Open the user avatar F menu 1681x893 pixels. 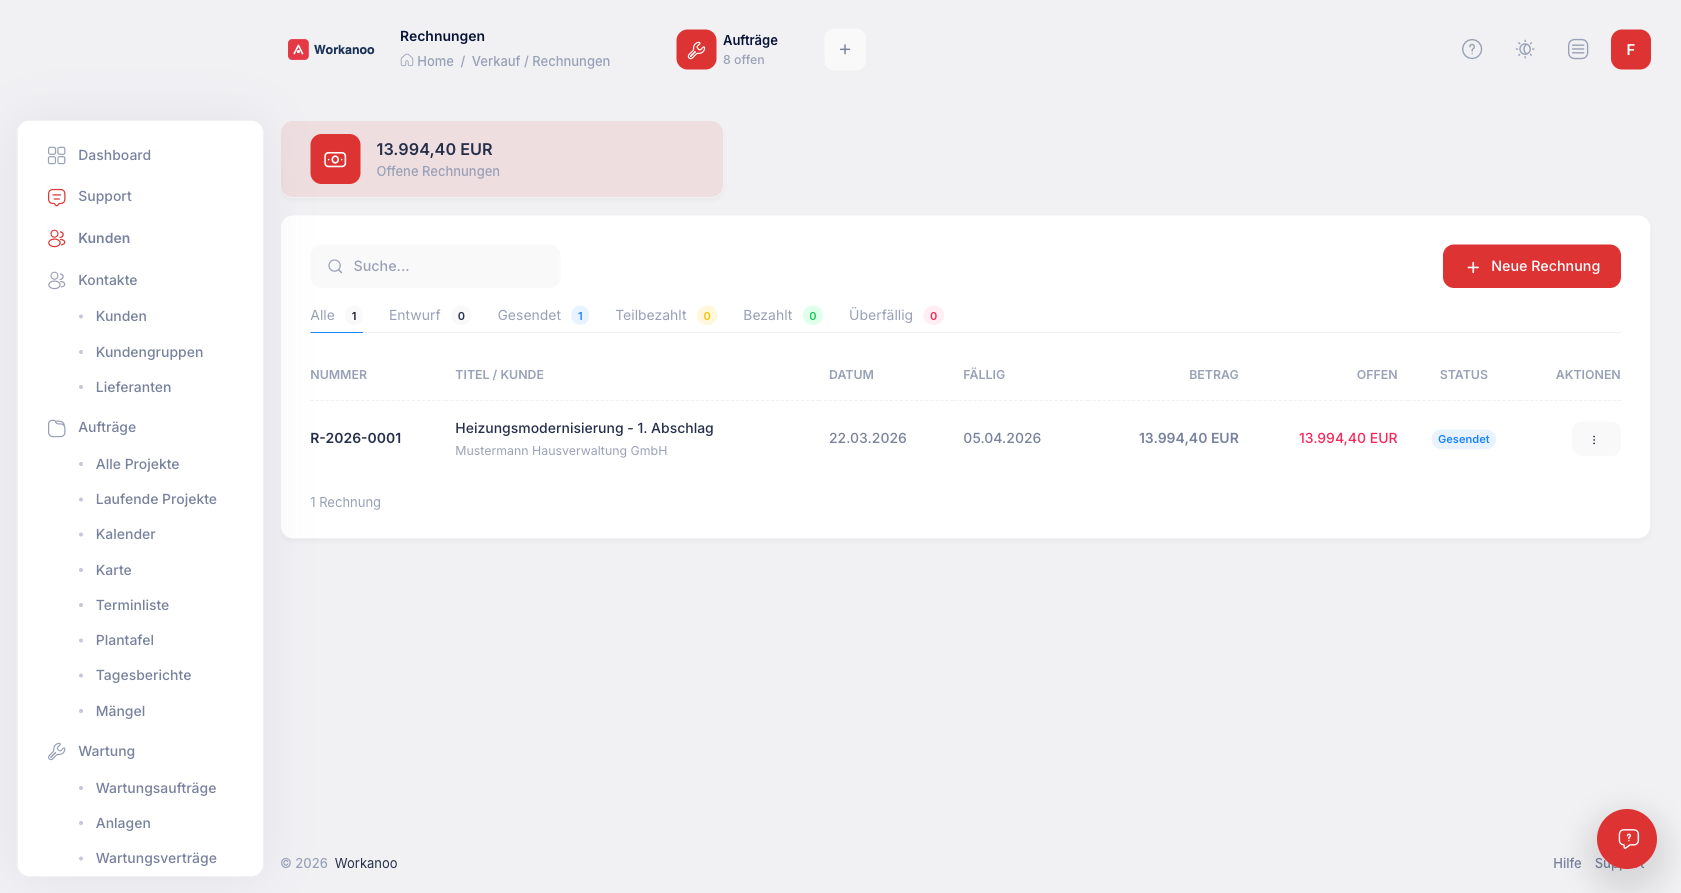pos(1631,49)
